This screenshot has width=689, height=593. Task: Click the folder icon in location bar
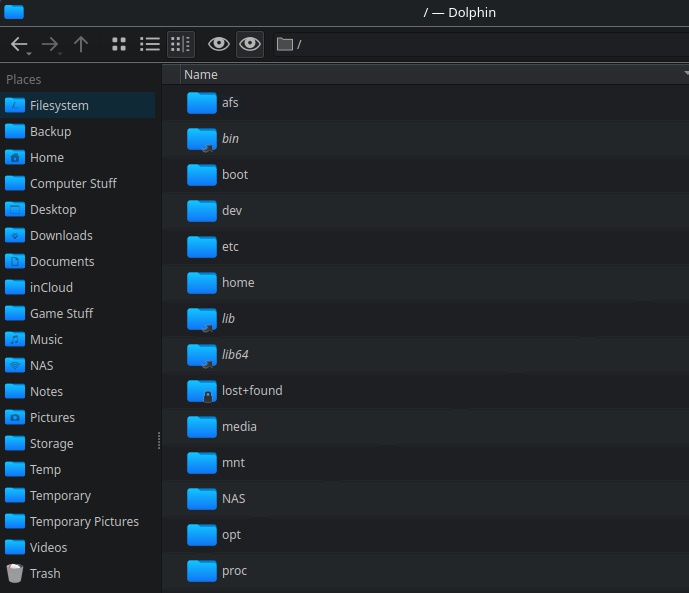[285, 44]
